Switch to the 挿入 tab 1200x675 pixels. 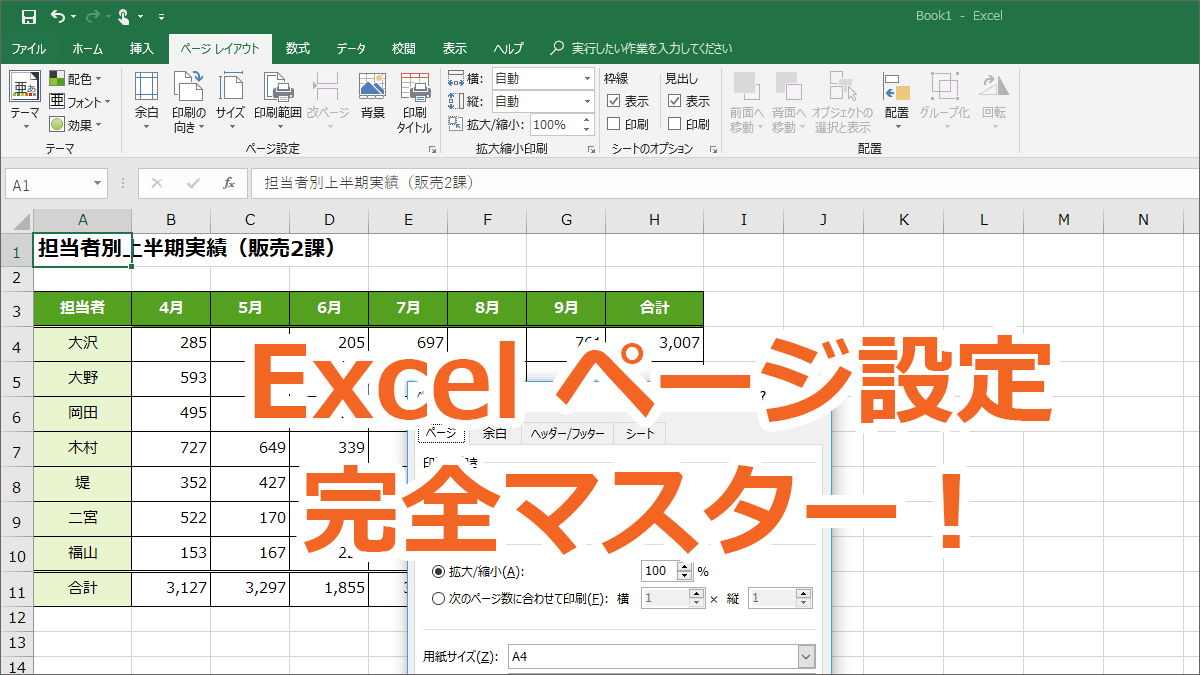pyautogui.click(x=142, y=48)
